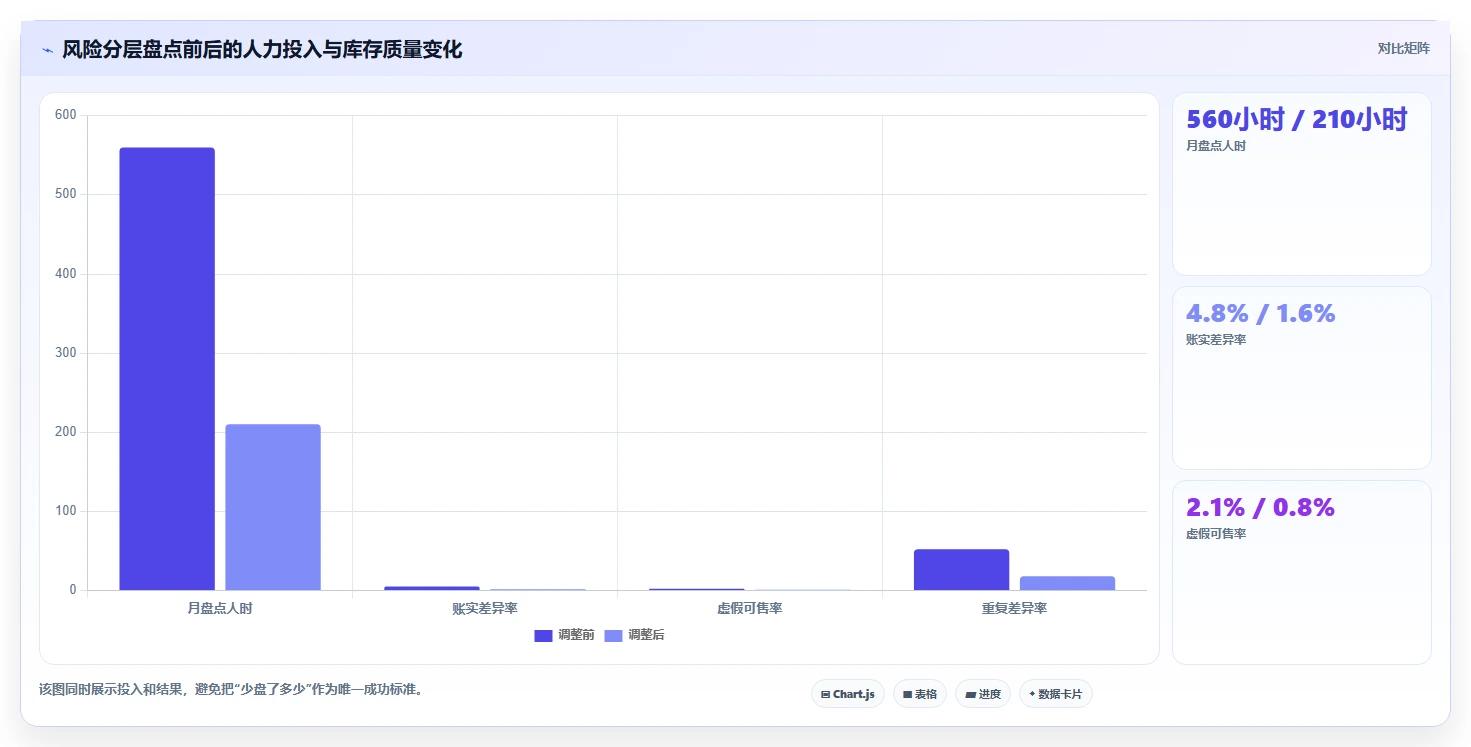
Task: Click the 调整前 bar for 账实差异率
Action: [x=432, y=588]
